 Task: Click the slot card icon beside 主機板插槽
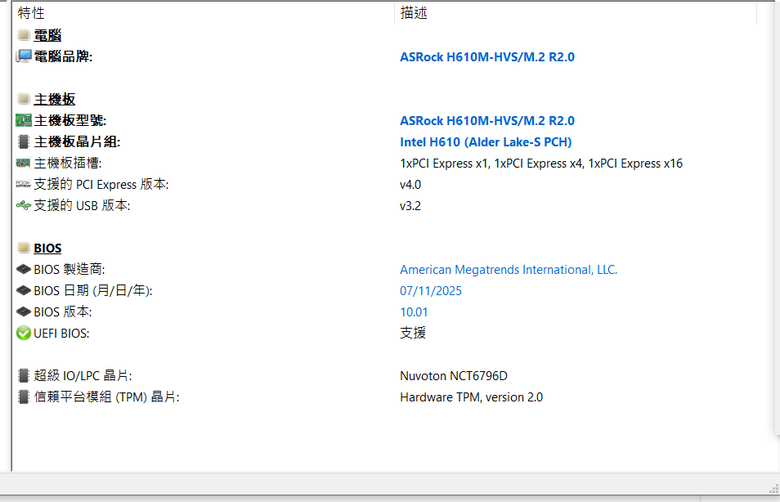pos(23,163)
